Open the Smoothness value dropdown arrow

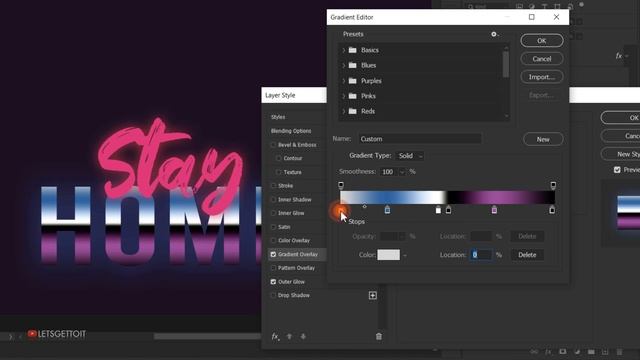tap(402, 172)
